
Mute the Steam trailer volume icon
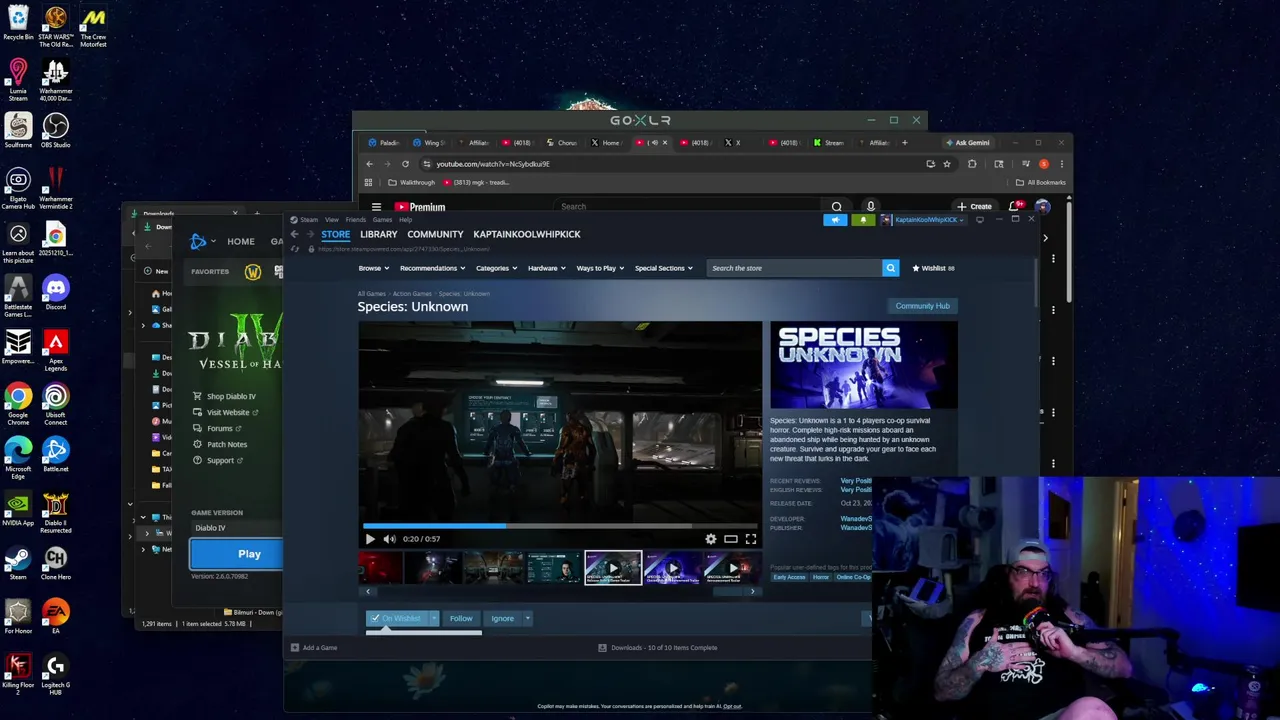pyautogui.click(x=390, y=539)
